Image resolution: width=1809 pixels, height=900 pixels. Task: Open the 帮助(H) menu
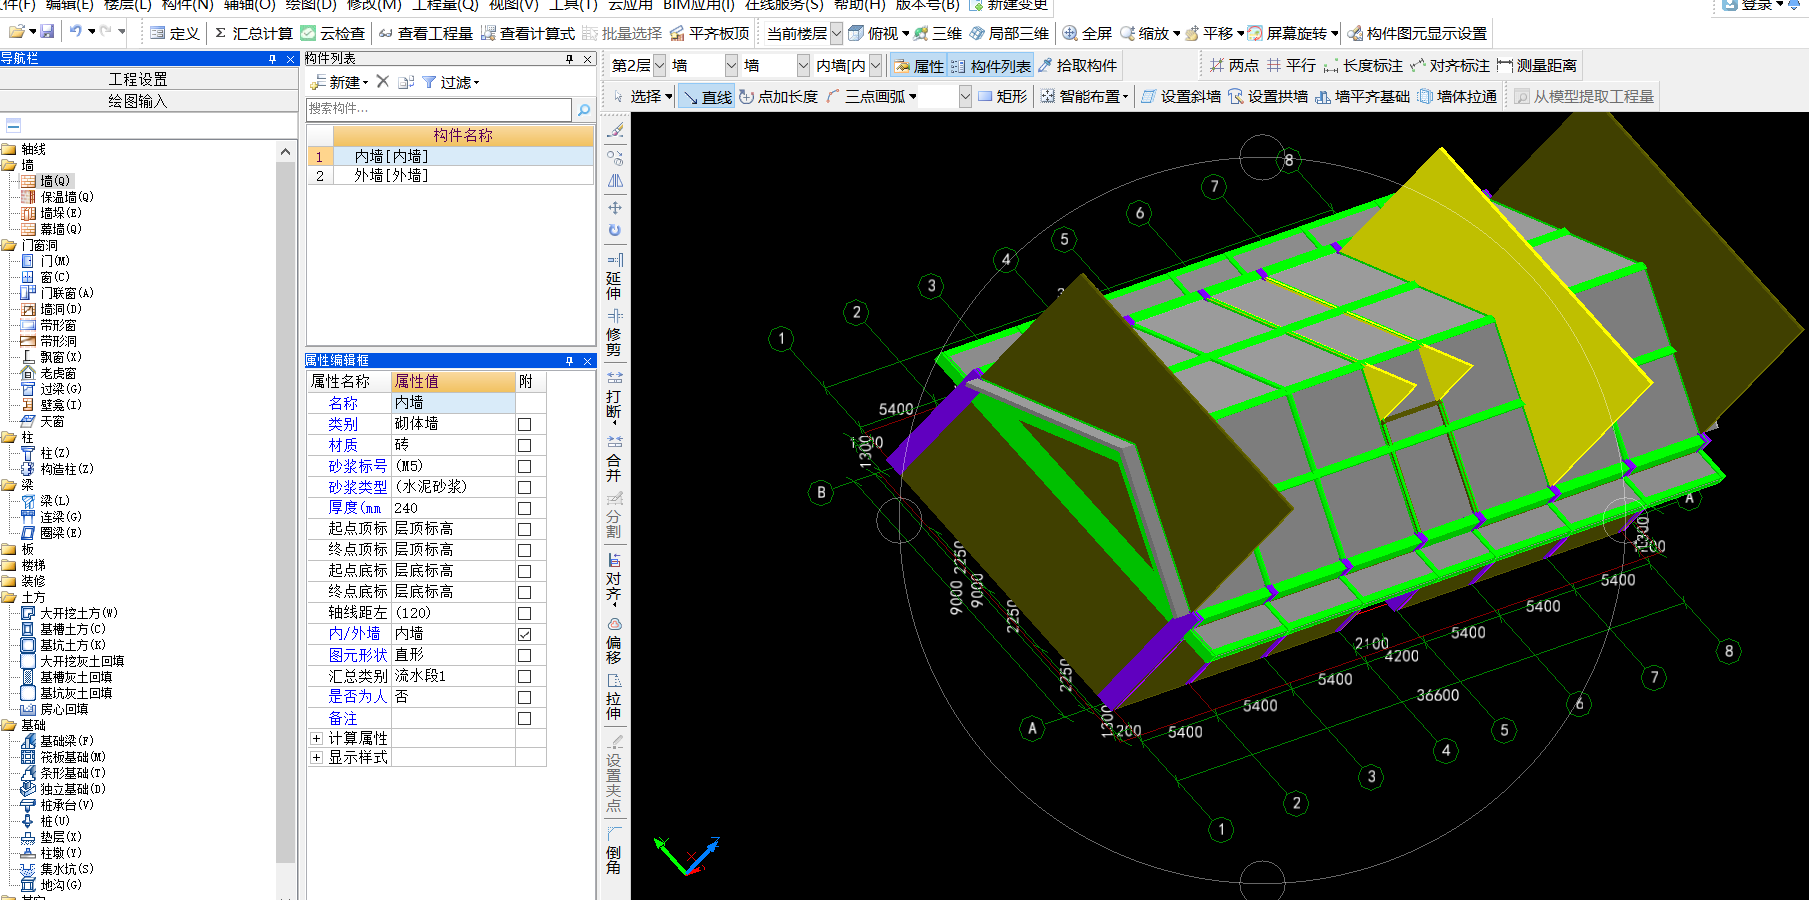[859, 5]
